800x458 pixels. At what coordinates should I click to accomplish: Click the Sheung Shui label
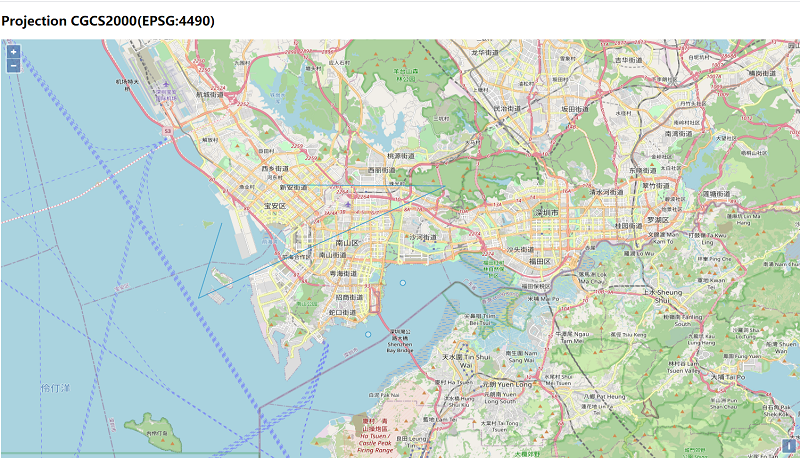point(662,295)
